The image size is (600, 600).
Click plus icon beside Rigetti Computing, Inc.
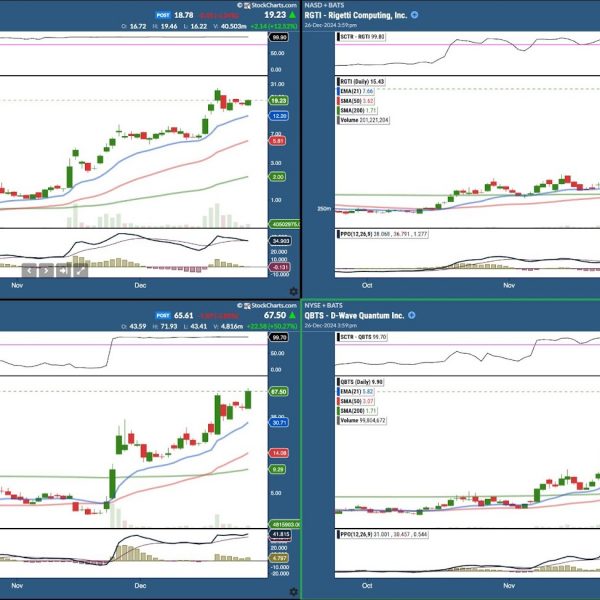click(x=414, y=15)
